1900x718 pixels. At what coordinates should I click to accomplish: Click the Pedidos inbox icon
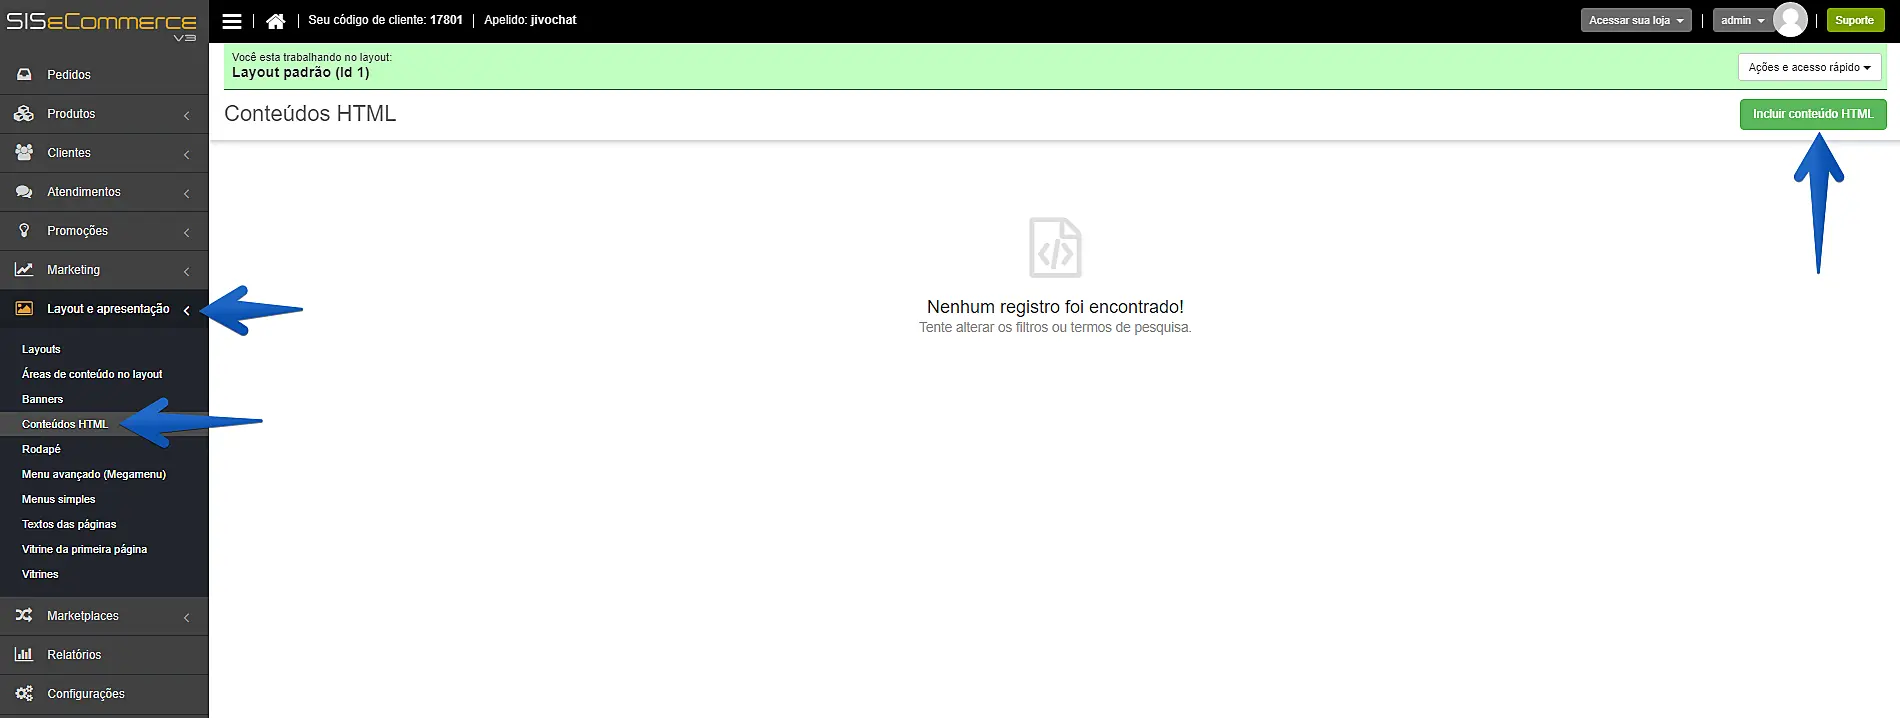point(24,75)
